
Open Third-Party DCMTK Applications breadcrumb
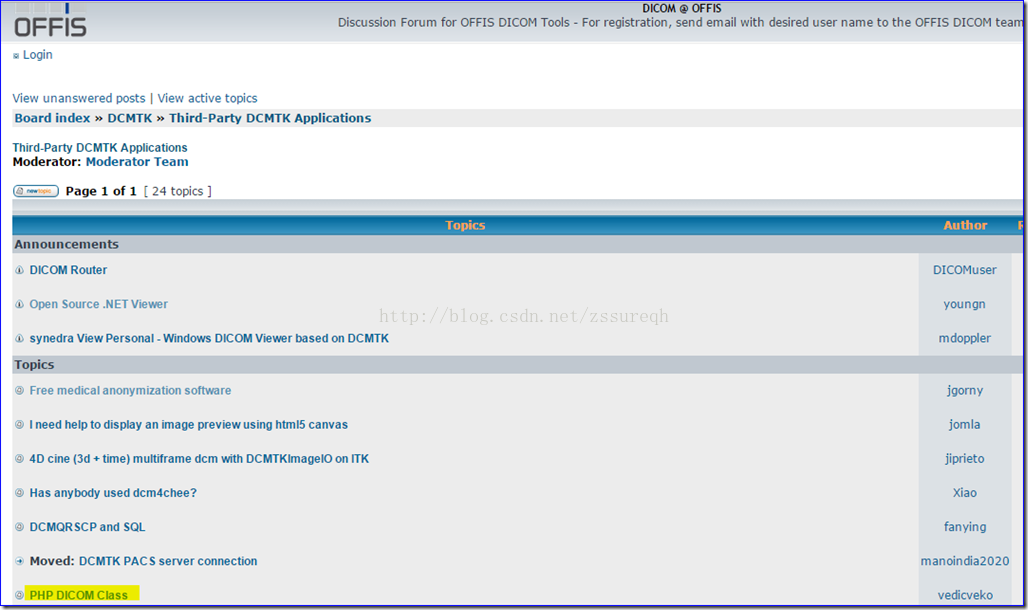pyautogui.click(x=270, y=118)
